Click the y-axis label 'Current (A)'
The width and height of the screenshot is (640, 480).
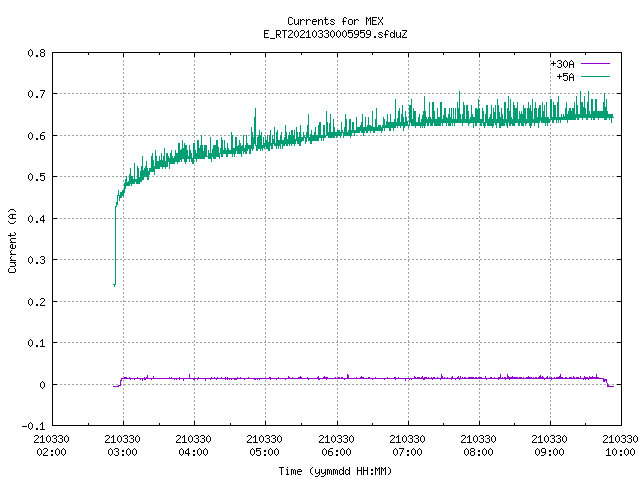point(12,240)
